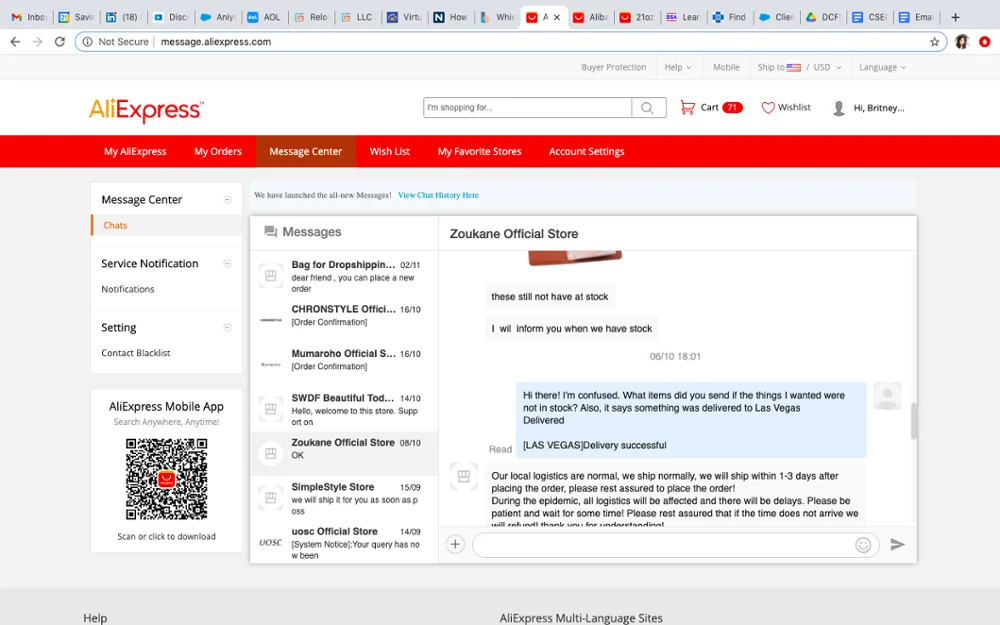Open the Help dropdown
1000x625 pixels.
tap(678, 67)
